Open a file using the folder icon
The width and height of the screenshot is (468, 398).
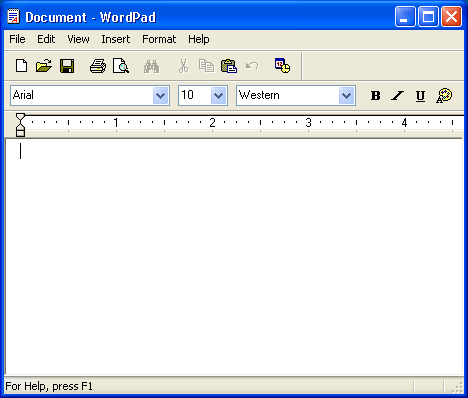[44, 66]
